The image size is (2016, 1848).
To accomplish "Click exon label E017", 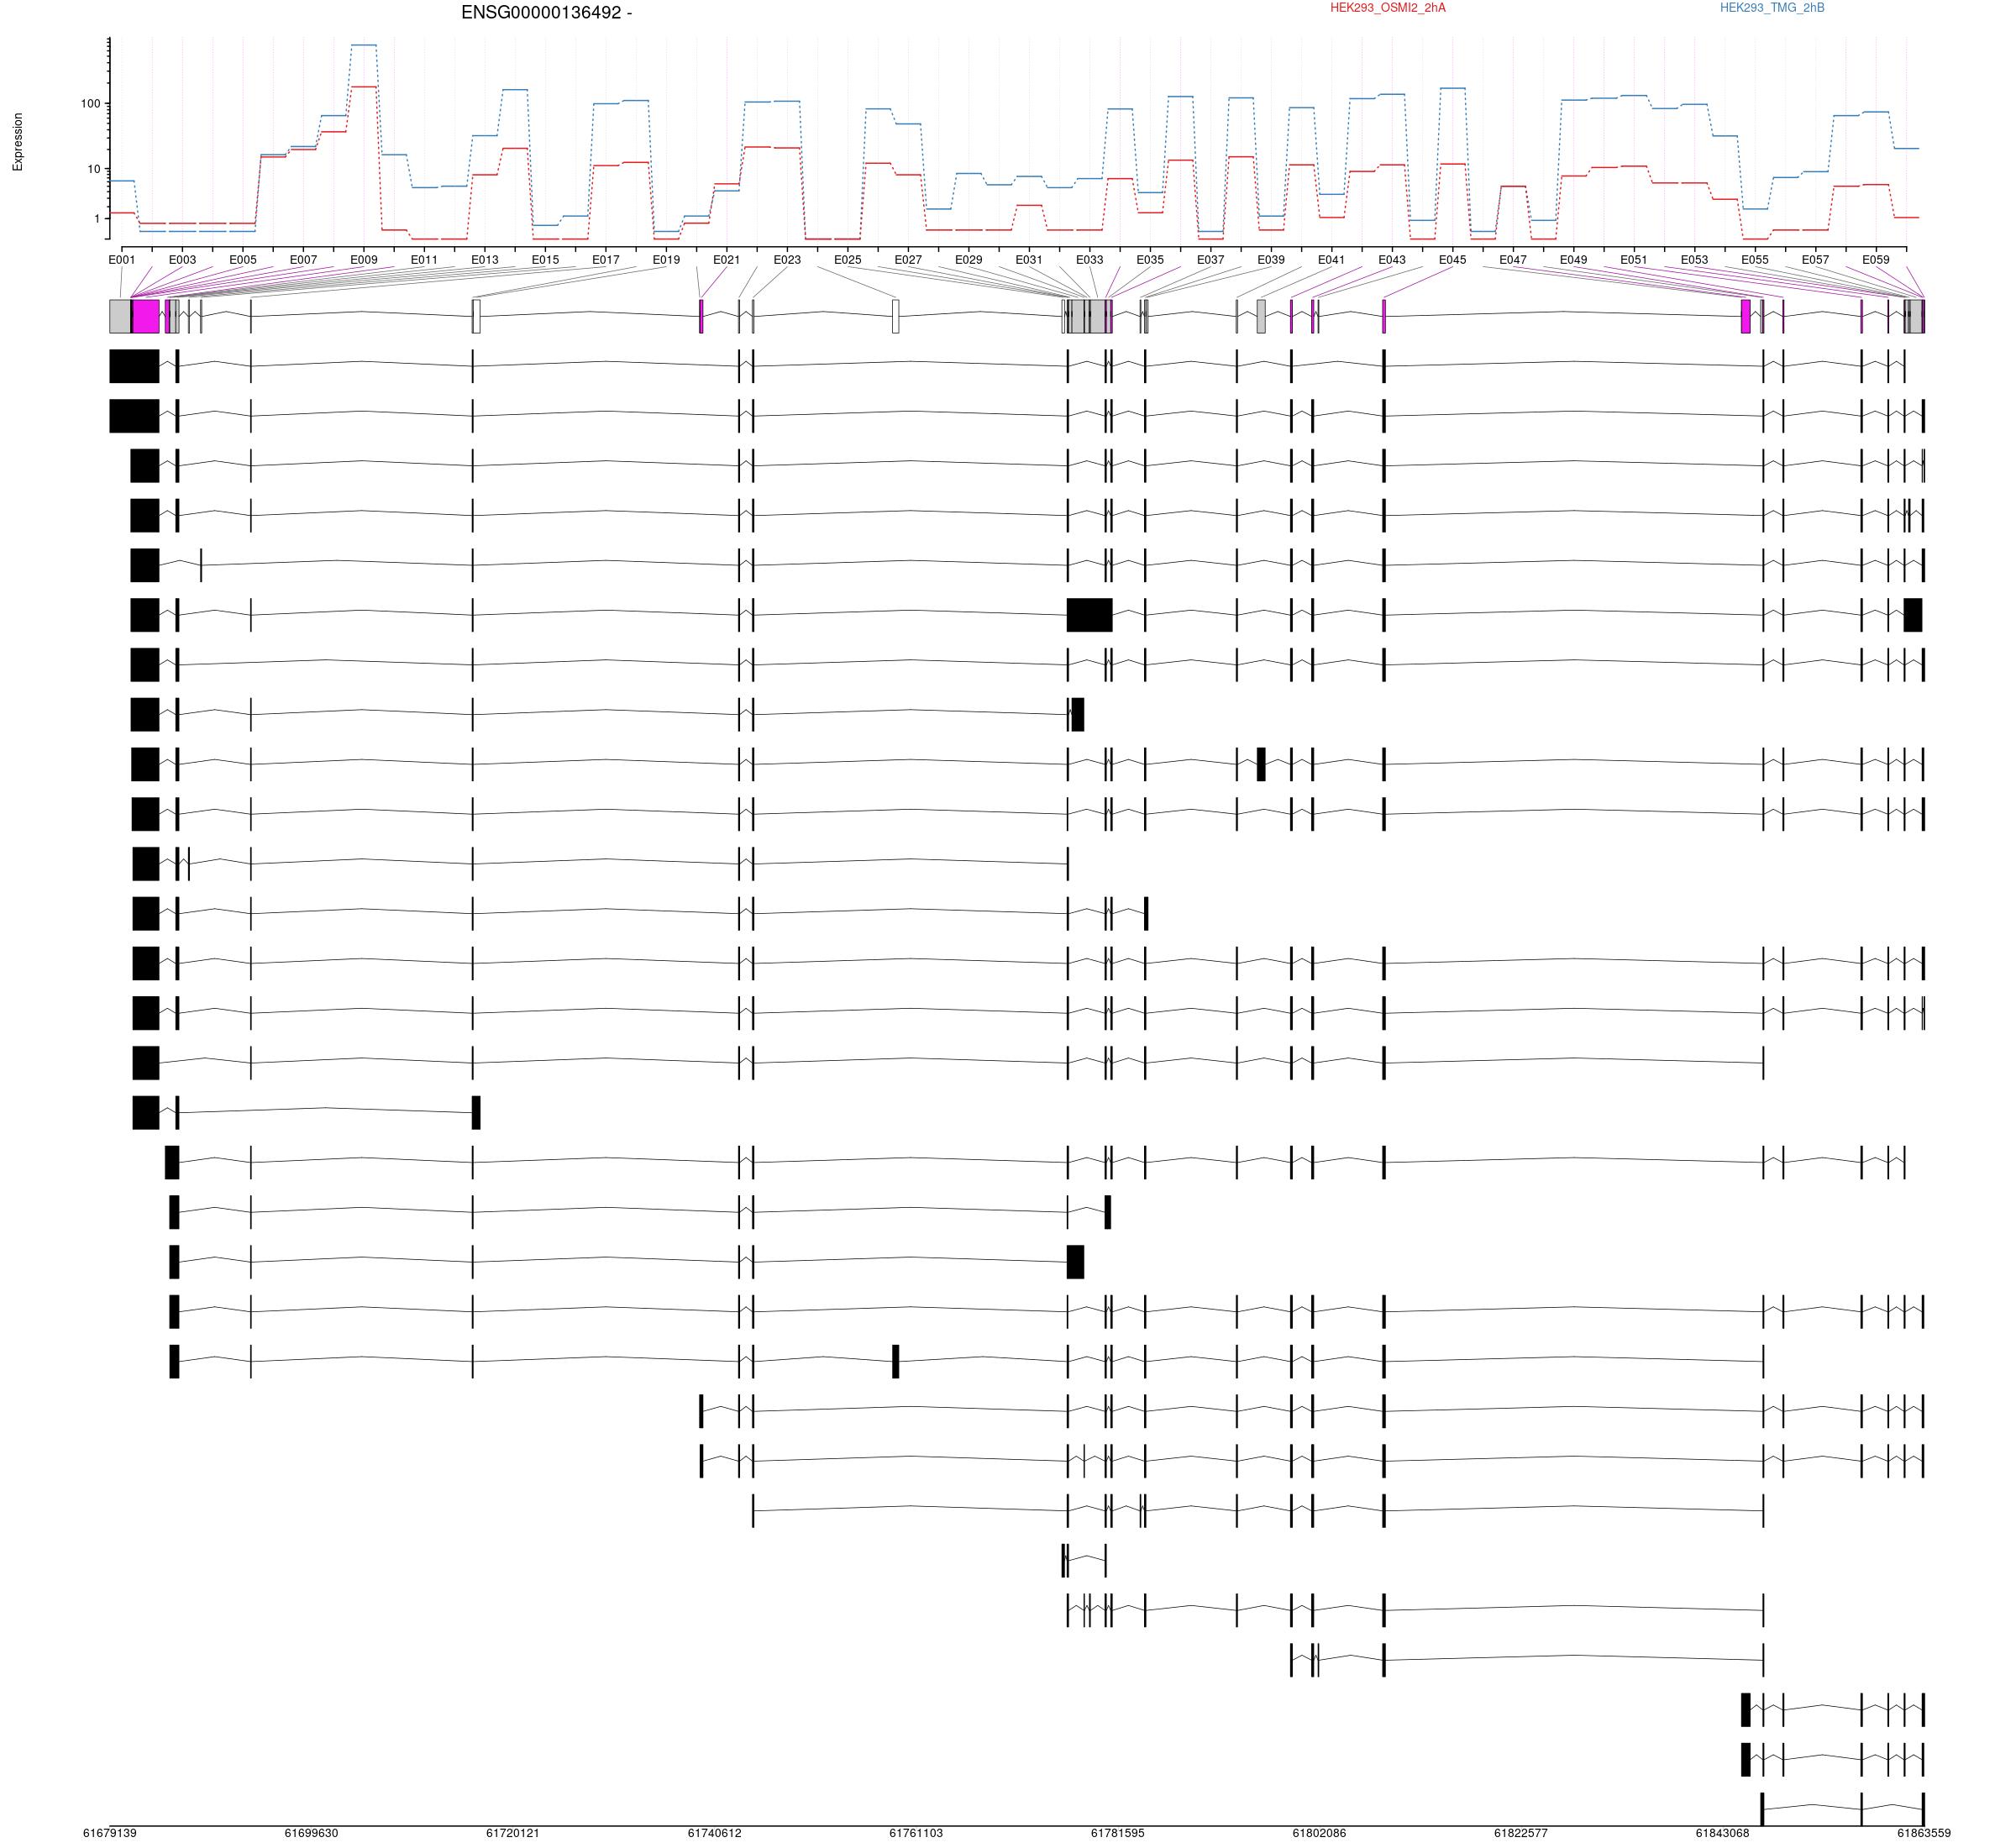I will point(606,260).
